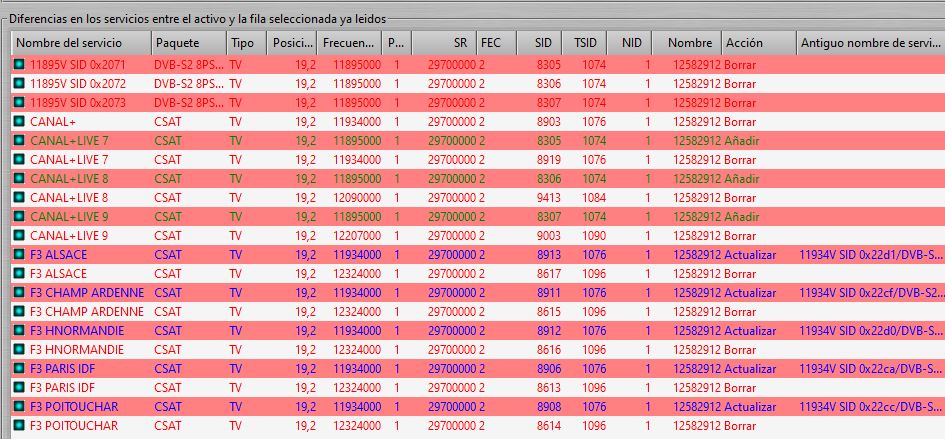Click TSID value 1090
This screenshot has width=945, height=439.
tap(594, 235)
